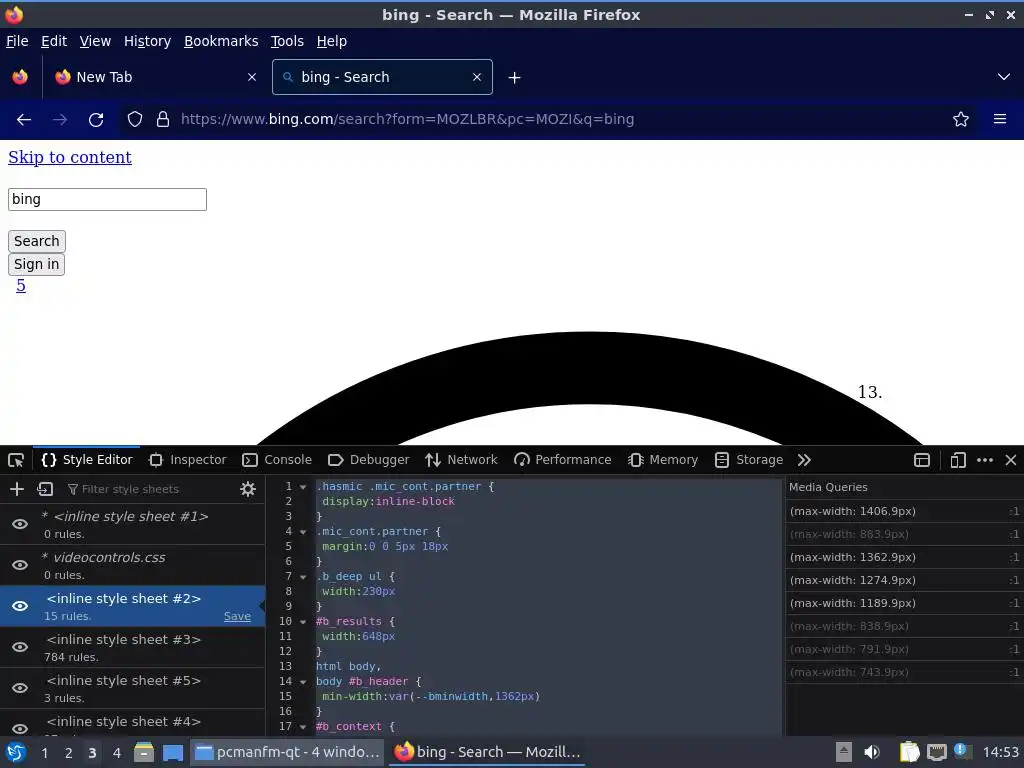The image size is (1024, 768).
Task: Switch to the Performance tab
Action: (562, 460)
